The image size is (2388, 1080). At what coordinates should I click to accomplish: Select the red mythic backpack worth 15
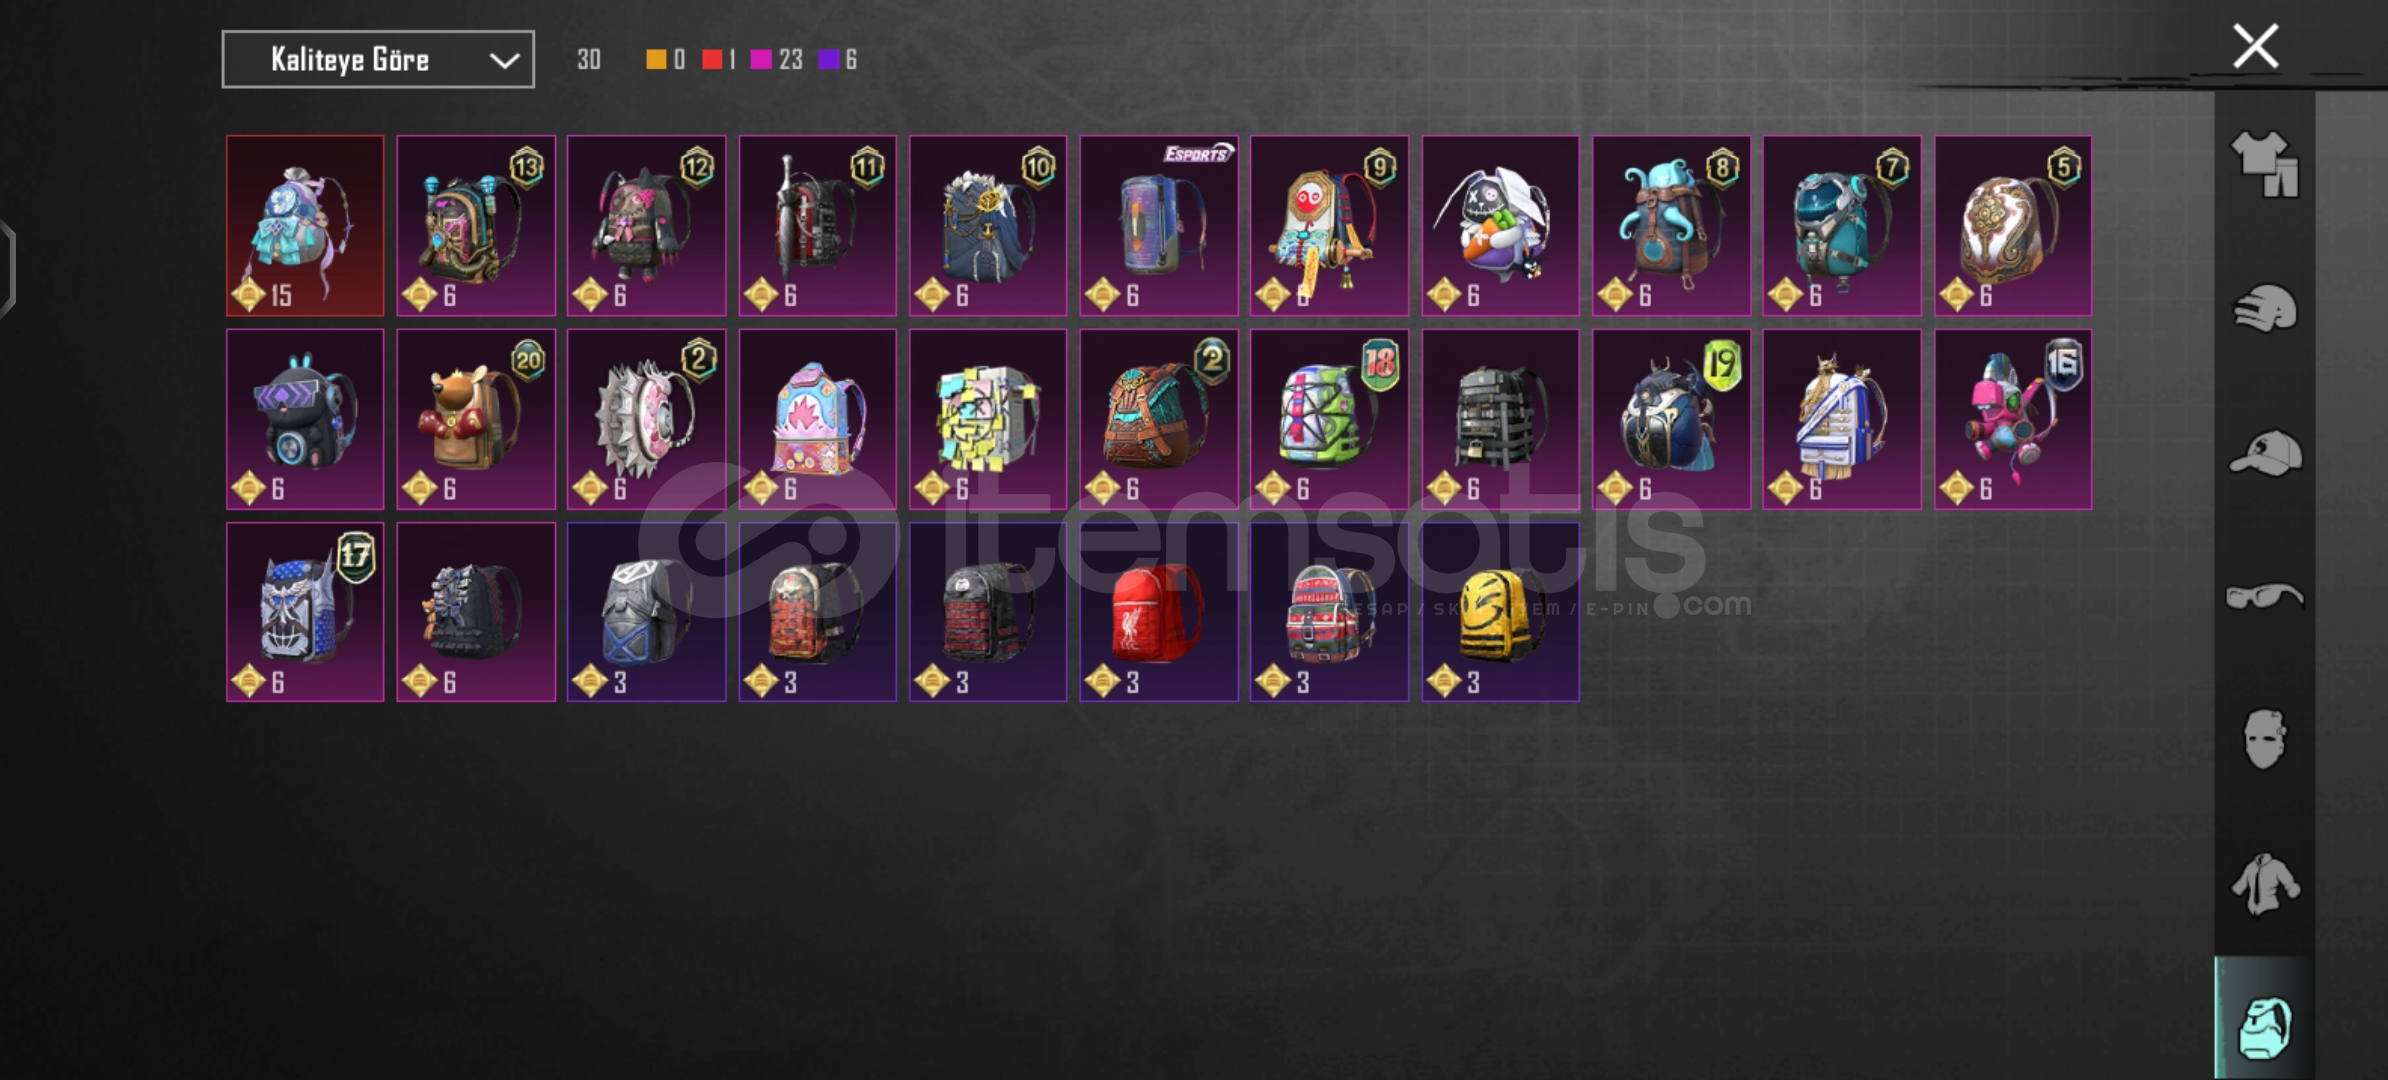click(305, 226)
